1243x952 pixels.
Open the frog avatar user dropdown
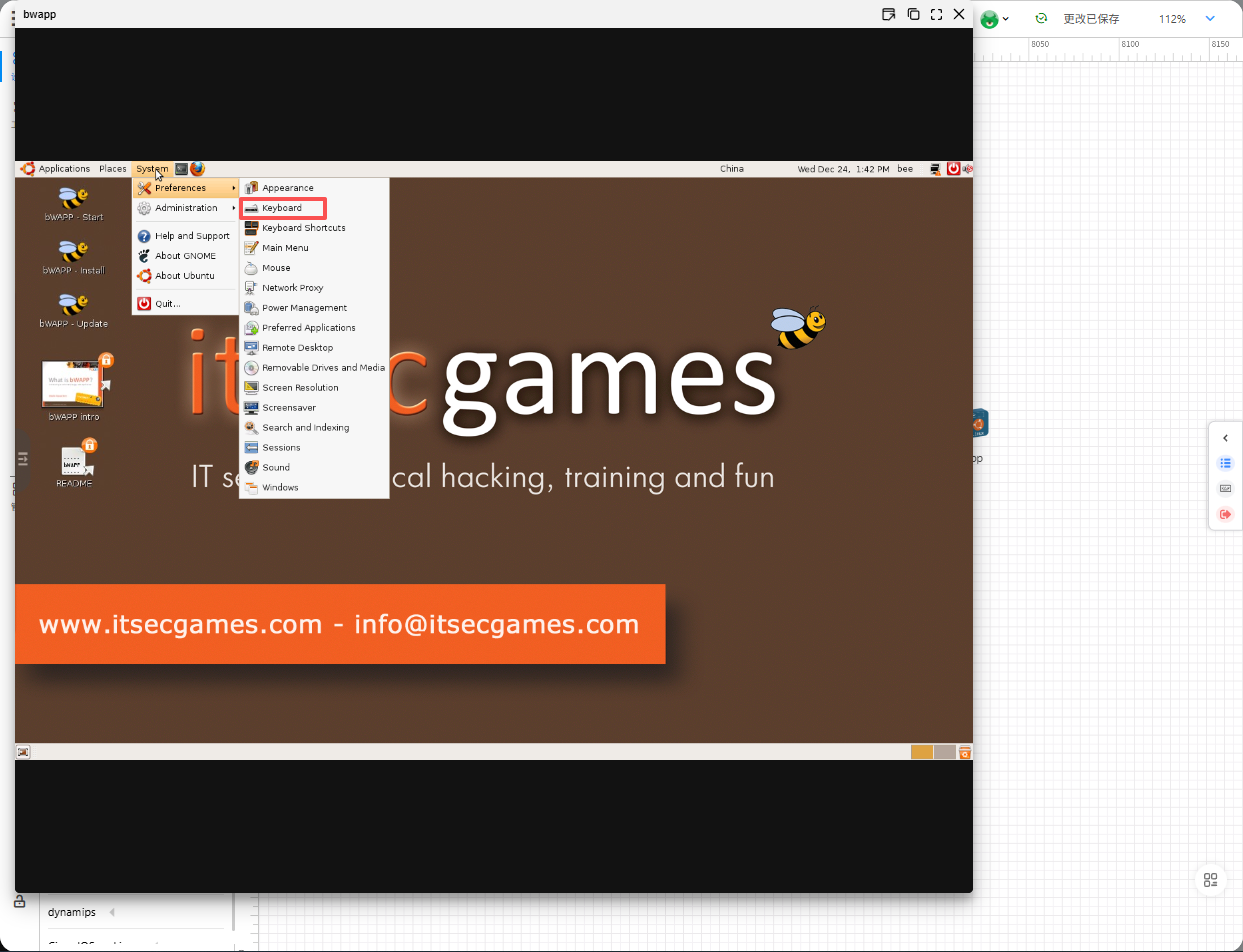[x=994, y=19]
